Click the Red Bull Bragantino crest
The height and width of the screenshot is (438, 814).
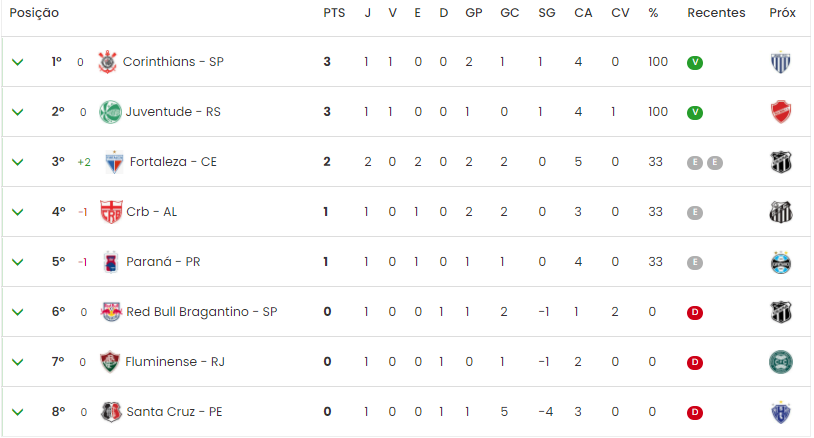111,312
